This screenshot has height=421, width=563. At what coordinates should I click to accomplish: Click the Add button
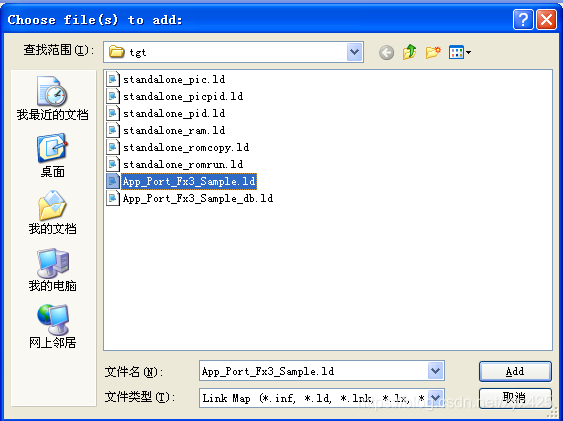(x=515, y=371)
